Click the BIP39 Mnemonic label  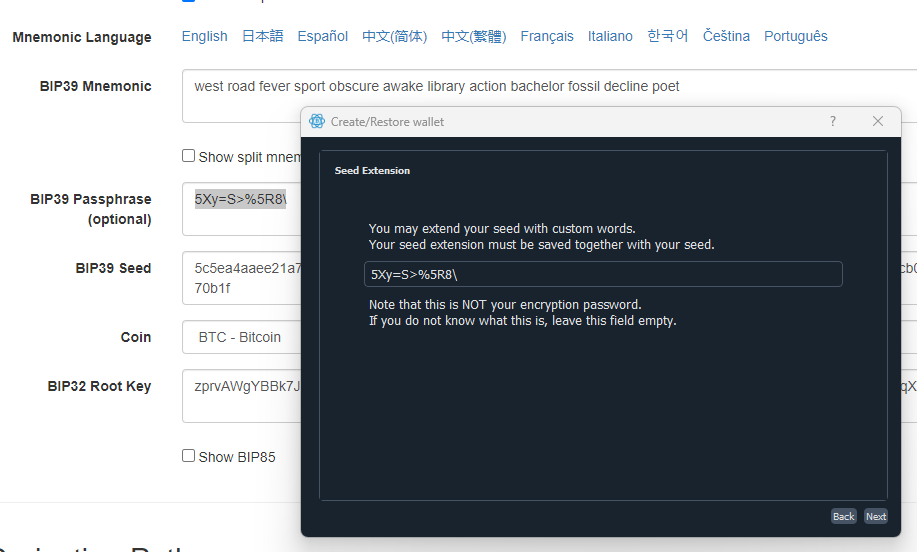95,87
